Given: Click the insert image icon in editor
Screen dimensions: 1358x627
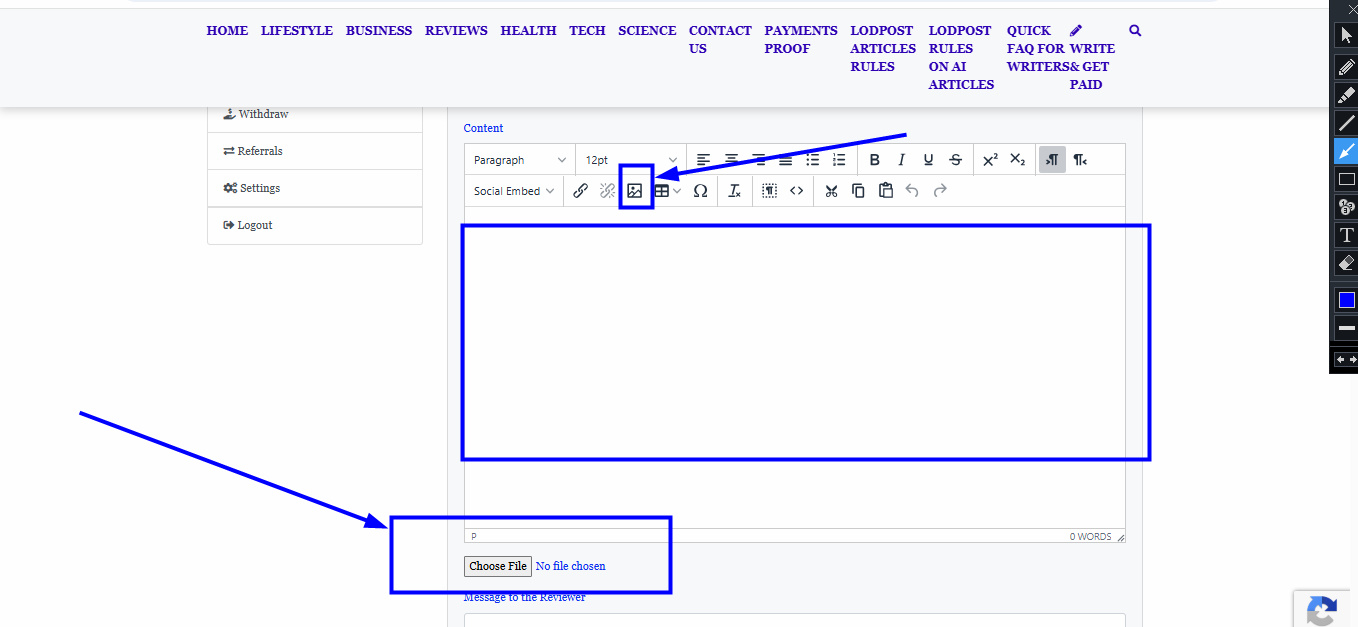Looking at the screenshot, I should click(x=635, y=191).
